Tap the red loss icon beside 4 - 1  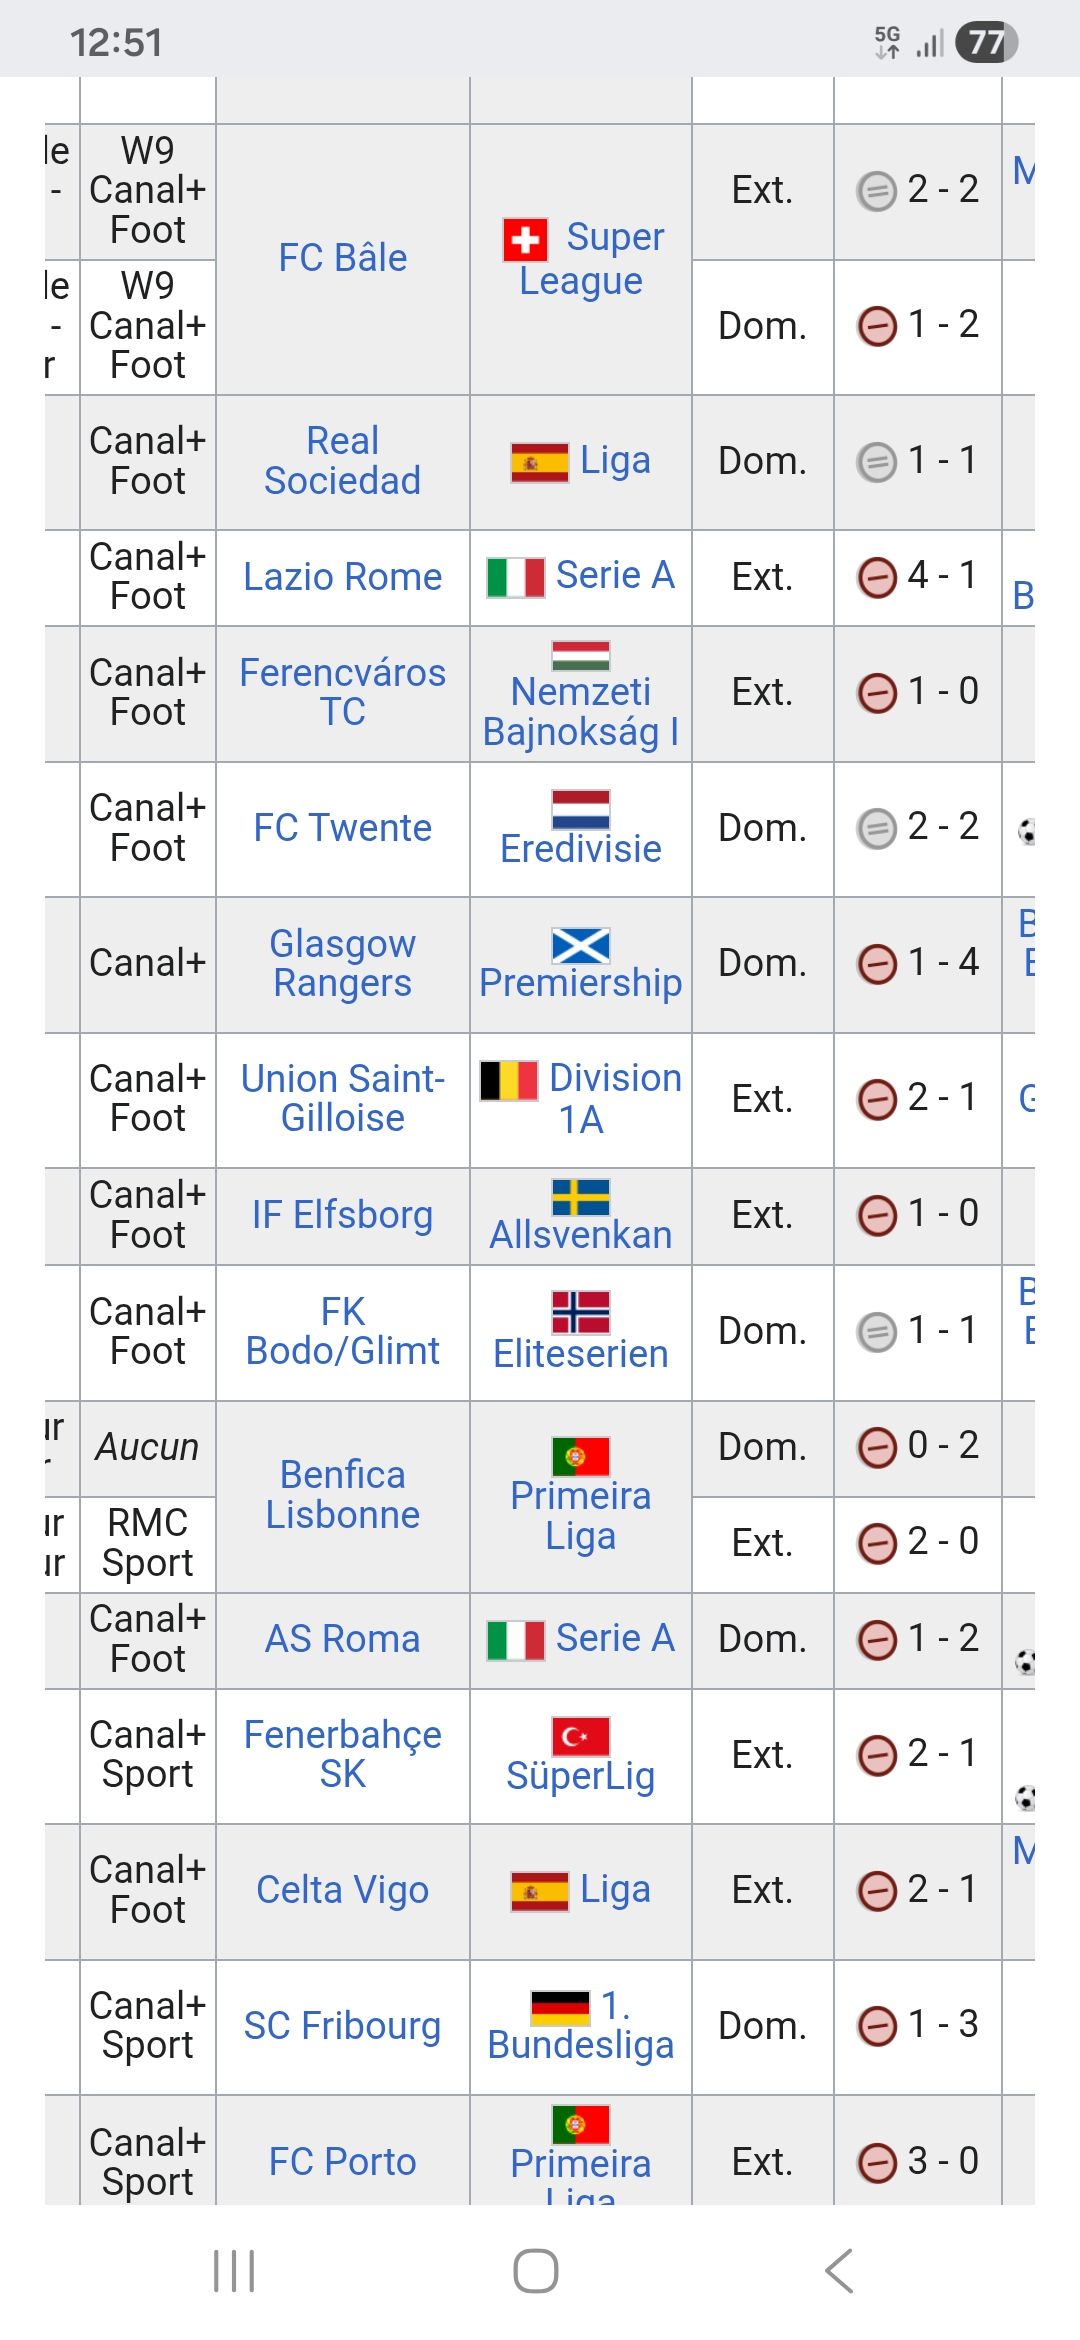click(x=877, y=577)
